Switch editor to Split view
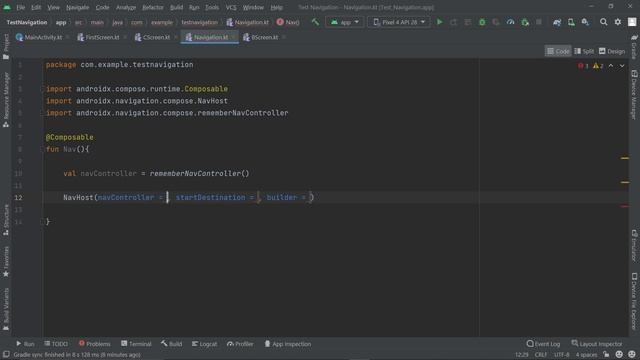640x360 pixels. [584, 51]
